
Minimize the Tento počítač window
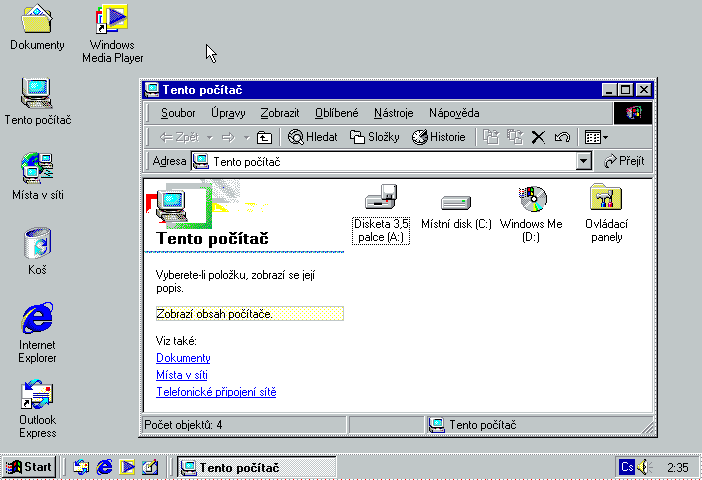click(609, 90)
